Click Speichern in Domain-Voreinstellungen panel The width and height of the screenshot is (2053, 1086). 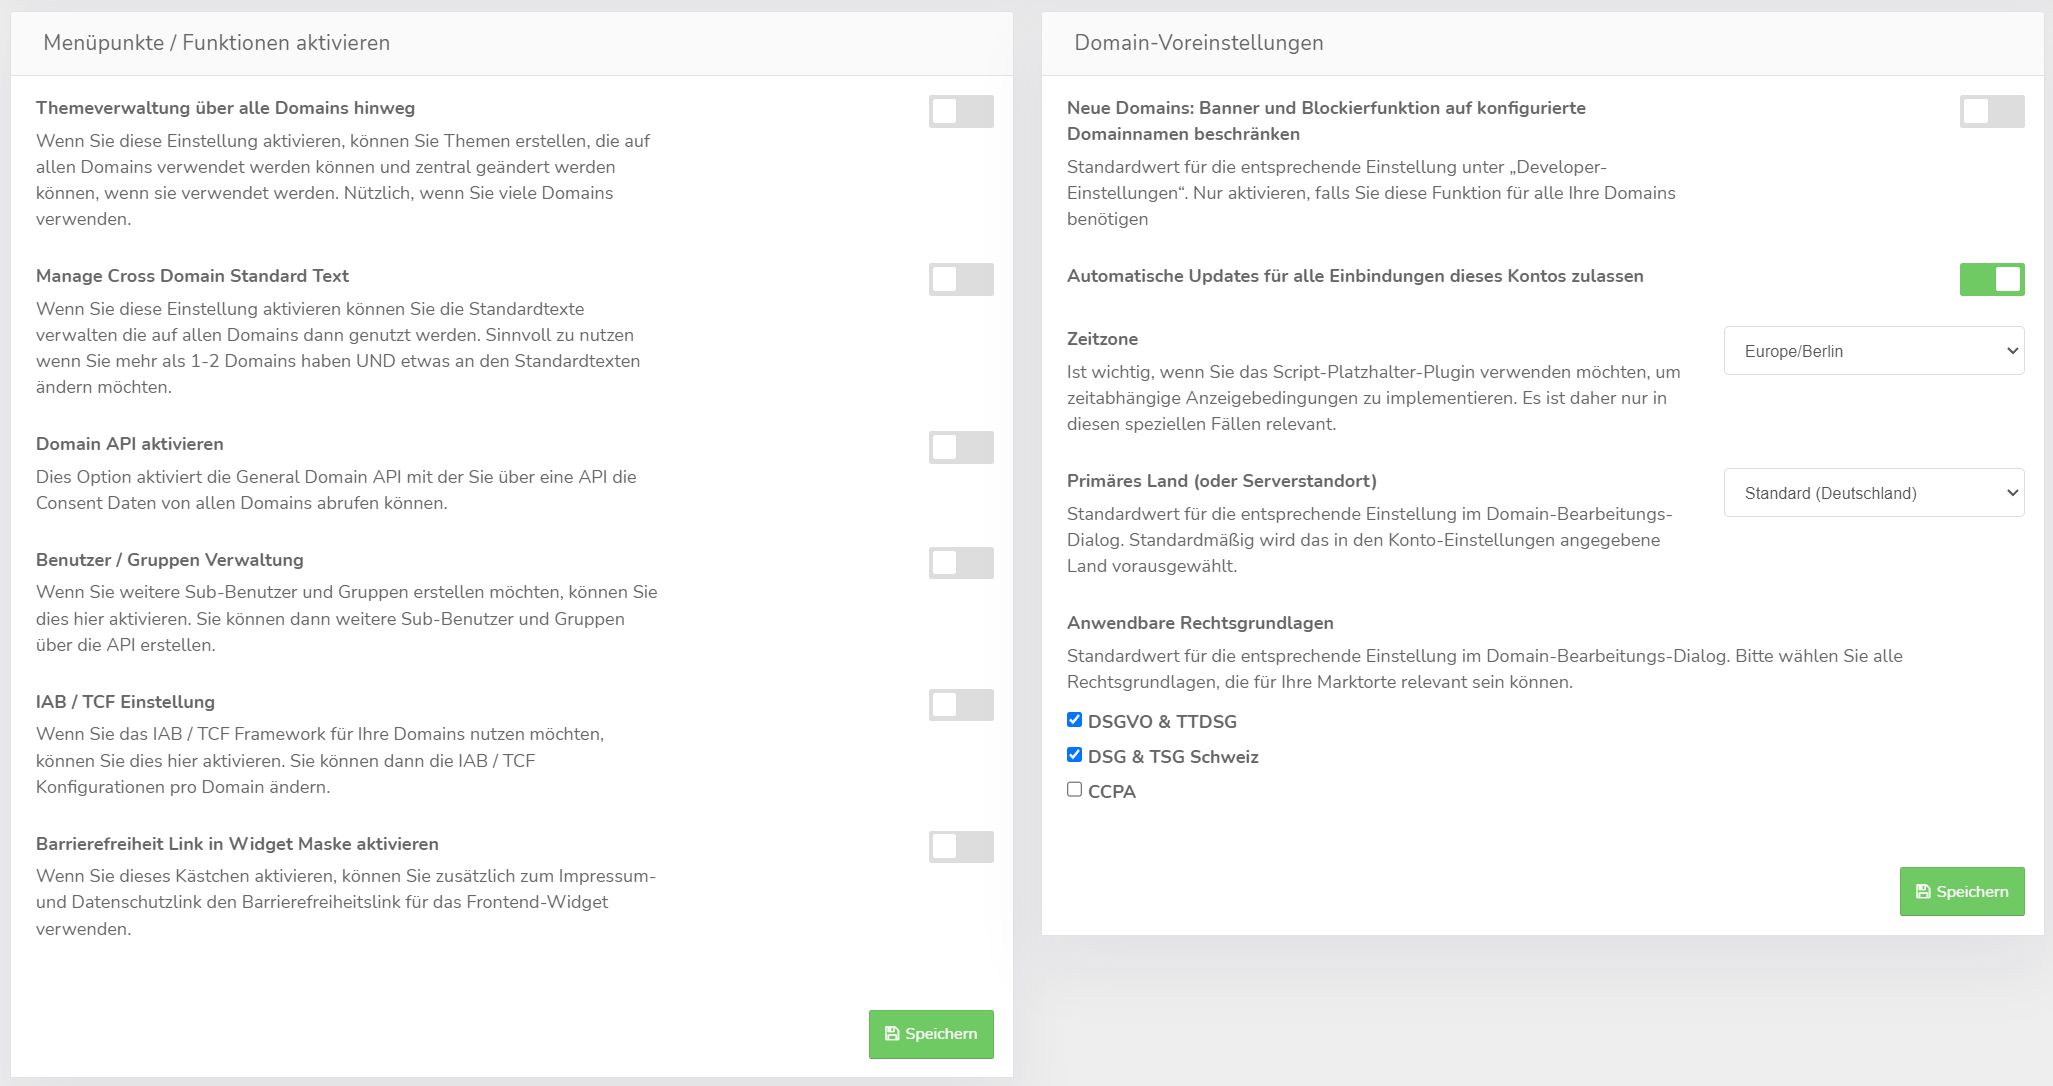point(1971,892)
